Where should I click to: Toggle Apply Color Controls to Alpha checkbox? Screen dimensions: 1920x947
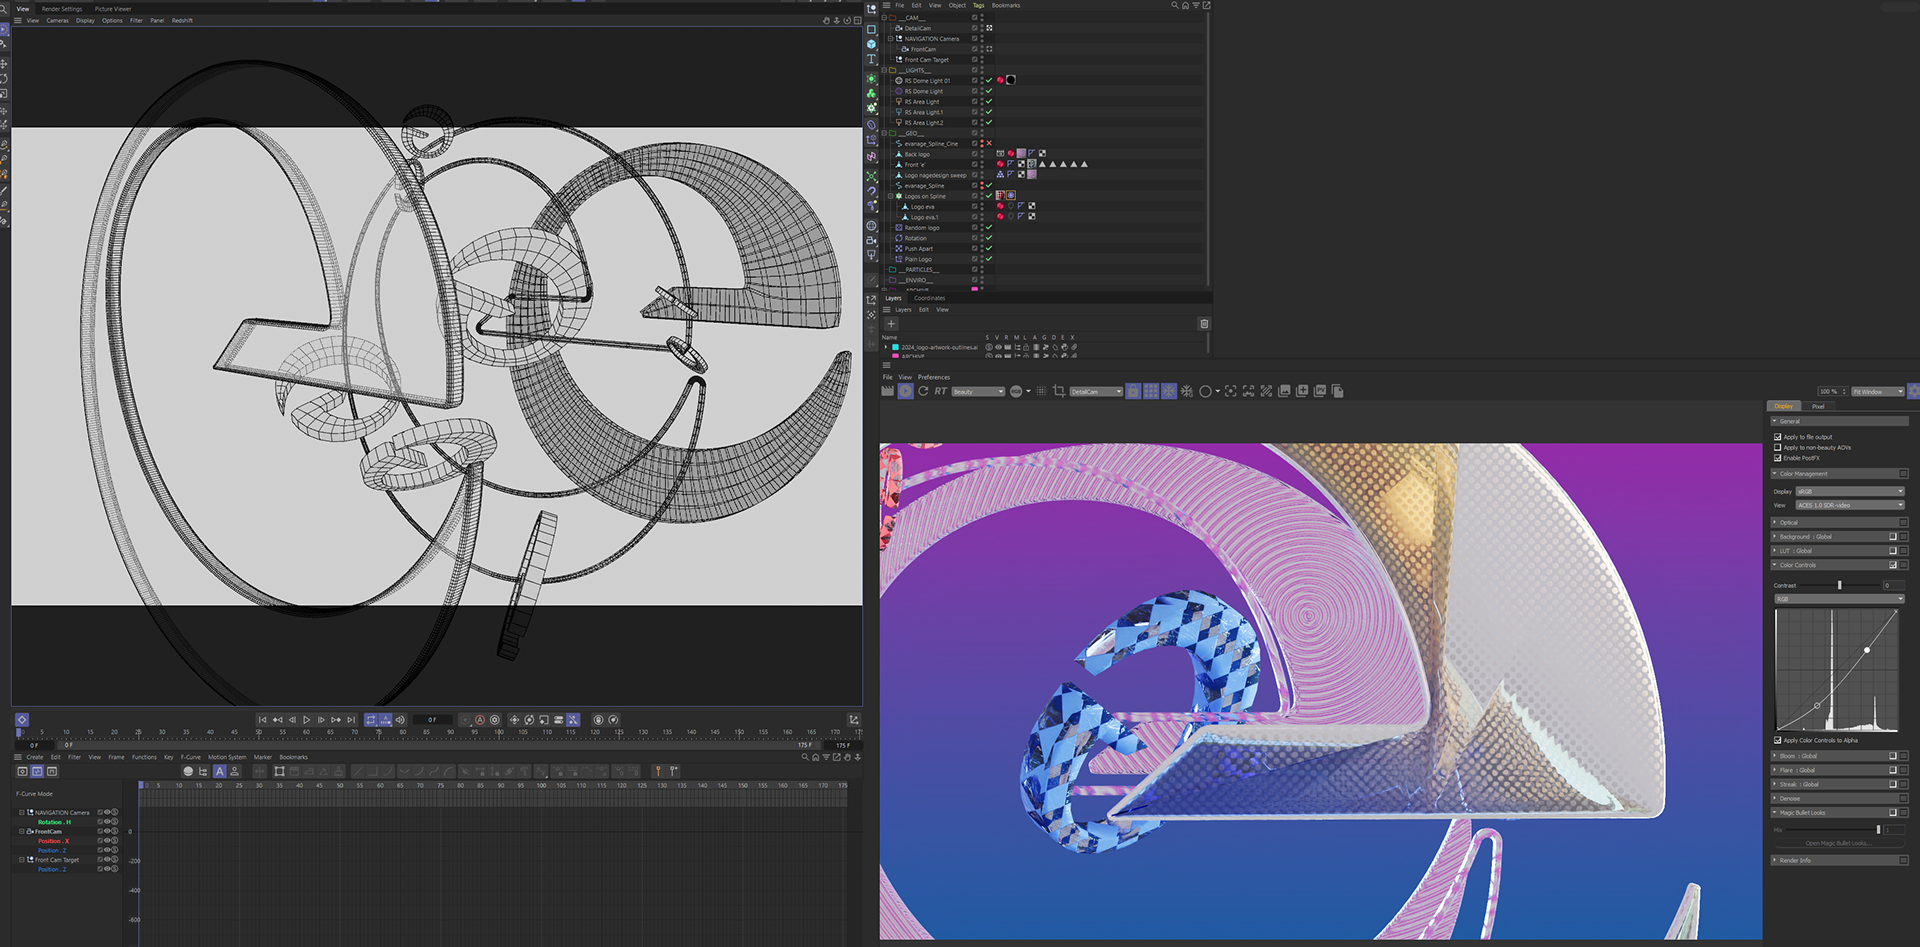click(1778, 740)
